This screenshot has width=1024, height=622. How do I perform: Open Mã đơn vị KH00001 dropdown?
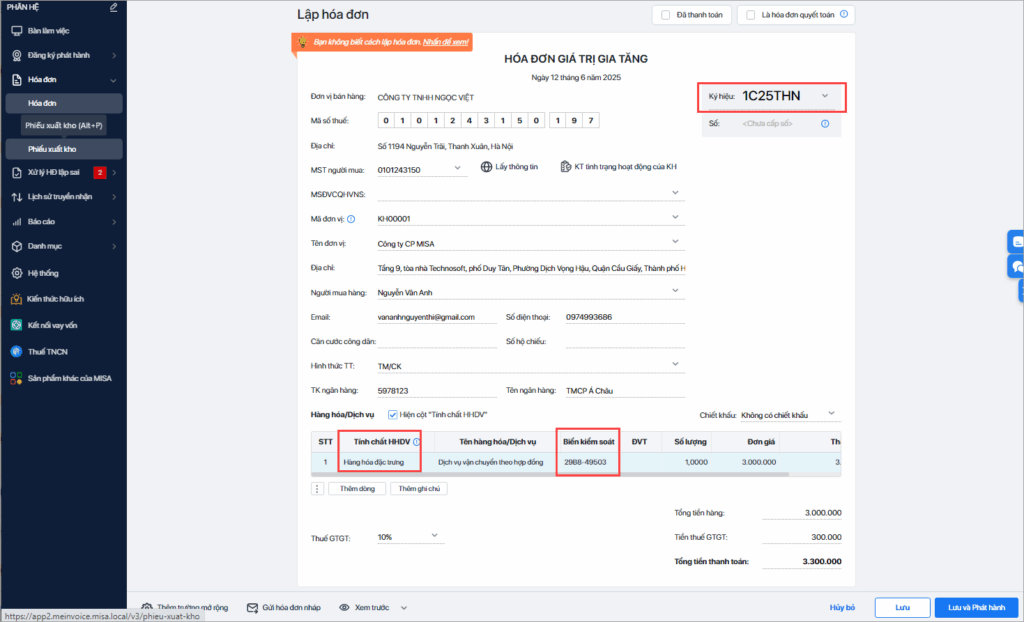pyautogui.click(x=675, y=217)
